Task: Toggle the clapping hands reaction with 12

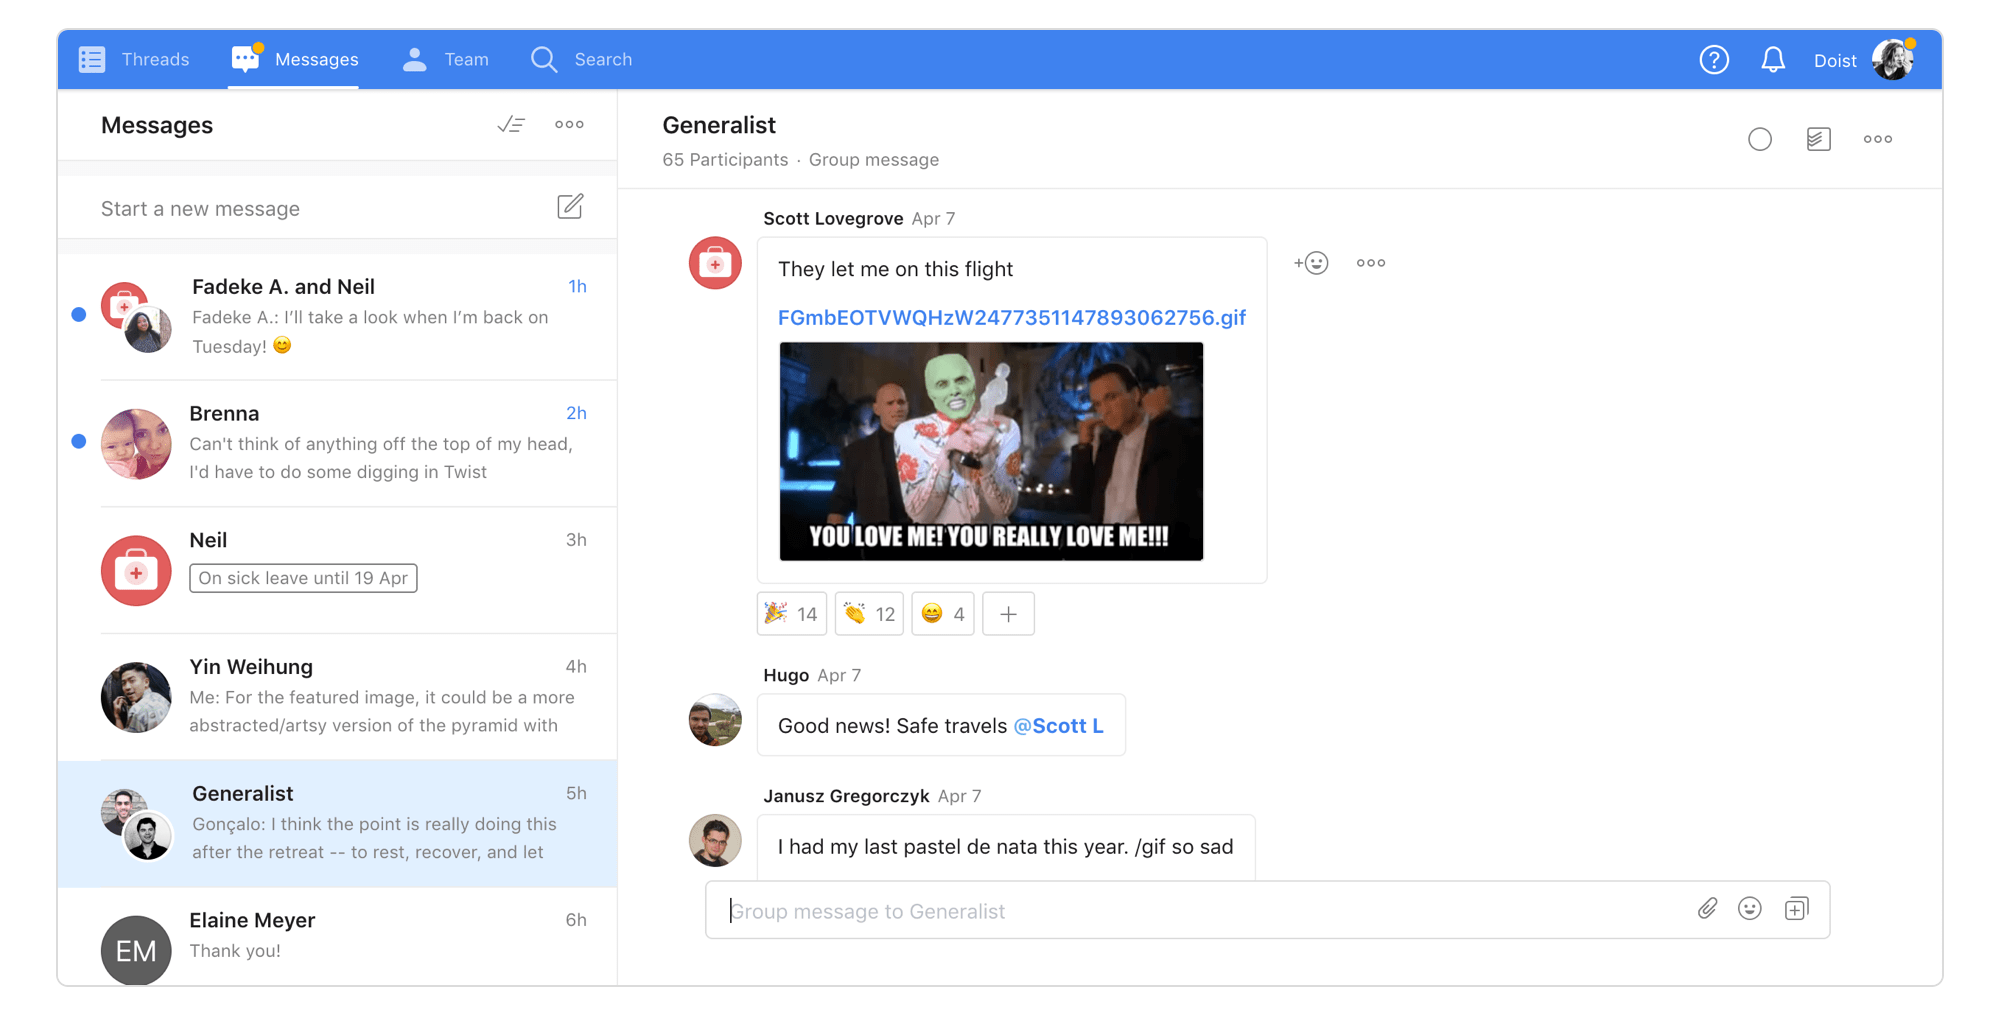Action: click(869, 614)
